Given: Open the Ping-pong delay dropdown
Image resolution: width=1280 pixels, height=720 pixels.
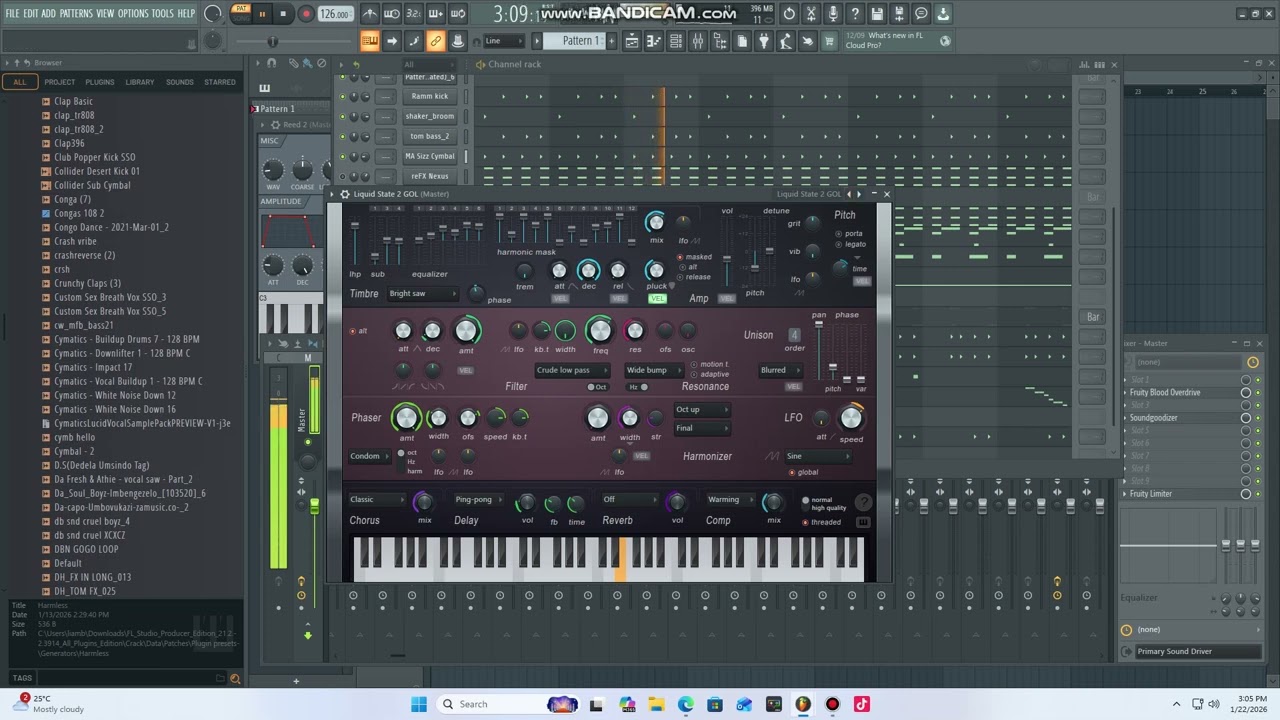Looking at the screenshot, I should pos(479,499).
